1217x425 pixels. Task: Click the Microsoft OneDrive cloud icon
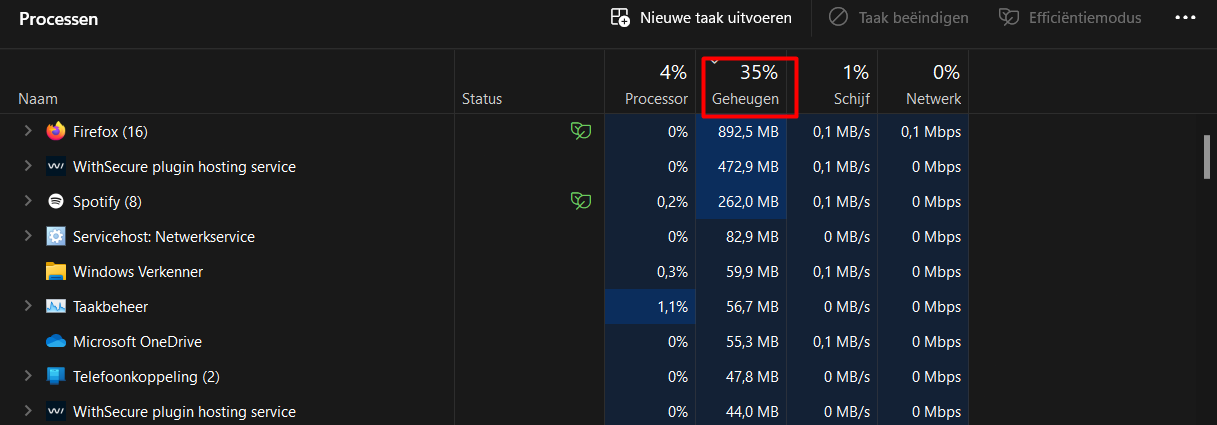click(56, 341)
